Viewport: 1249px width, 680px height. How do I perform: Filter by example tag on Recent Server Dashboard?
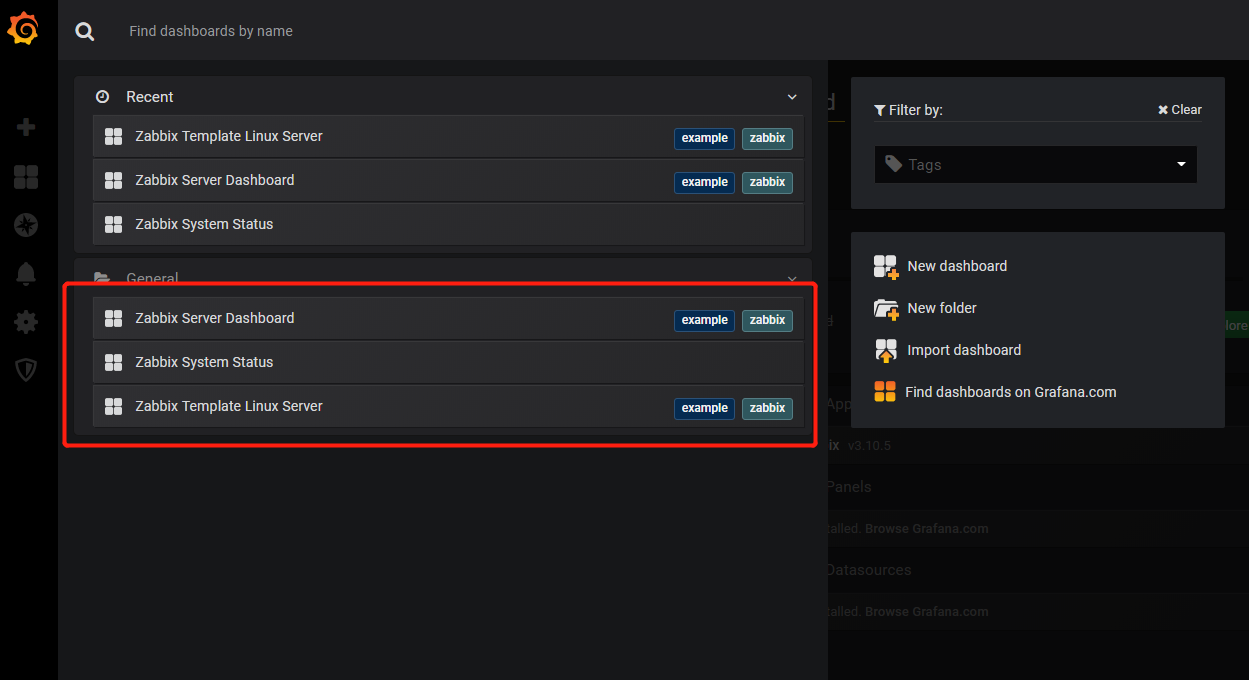point(704,182)
